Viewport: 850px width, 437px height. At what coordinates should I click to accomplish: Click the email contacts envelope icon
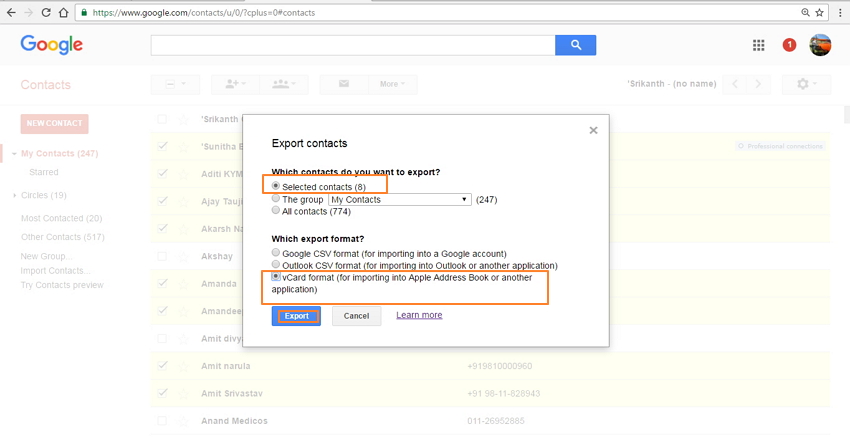(344, 84)
